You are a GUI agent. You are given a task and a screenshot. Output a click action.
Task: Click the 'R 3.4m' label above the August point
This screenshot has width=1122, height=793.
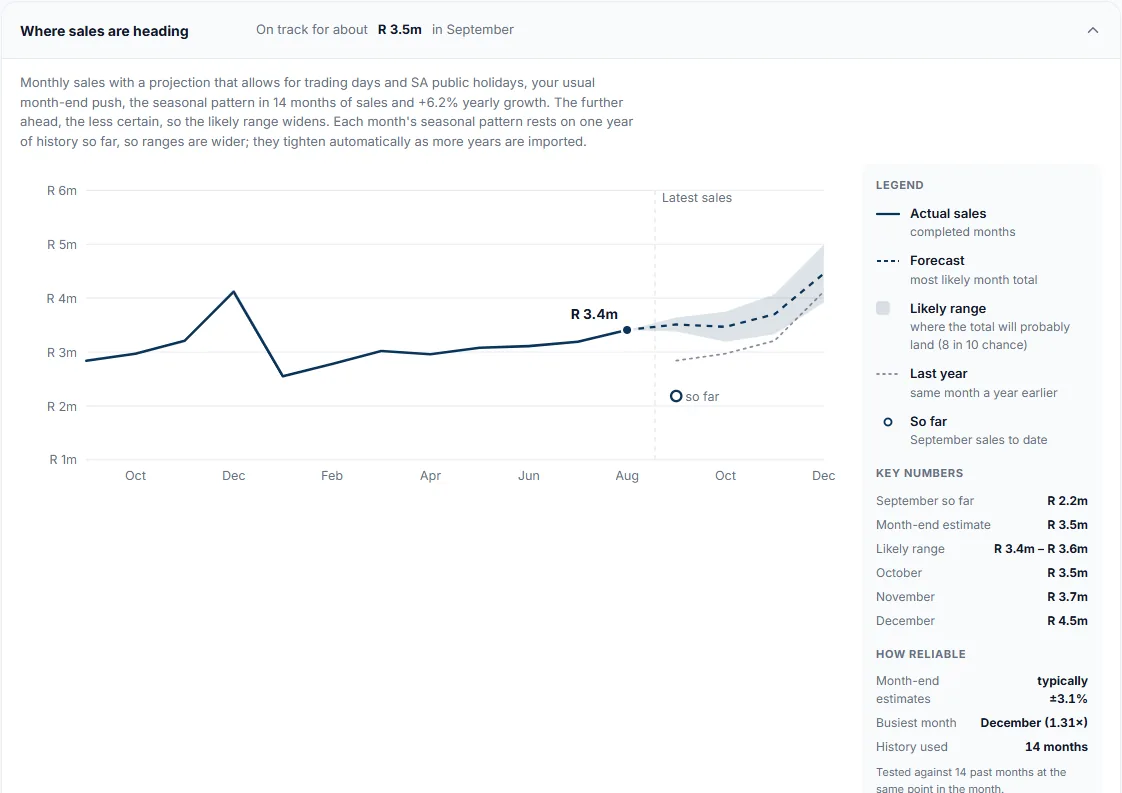pos(594,314)
